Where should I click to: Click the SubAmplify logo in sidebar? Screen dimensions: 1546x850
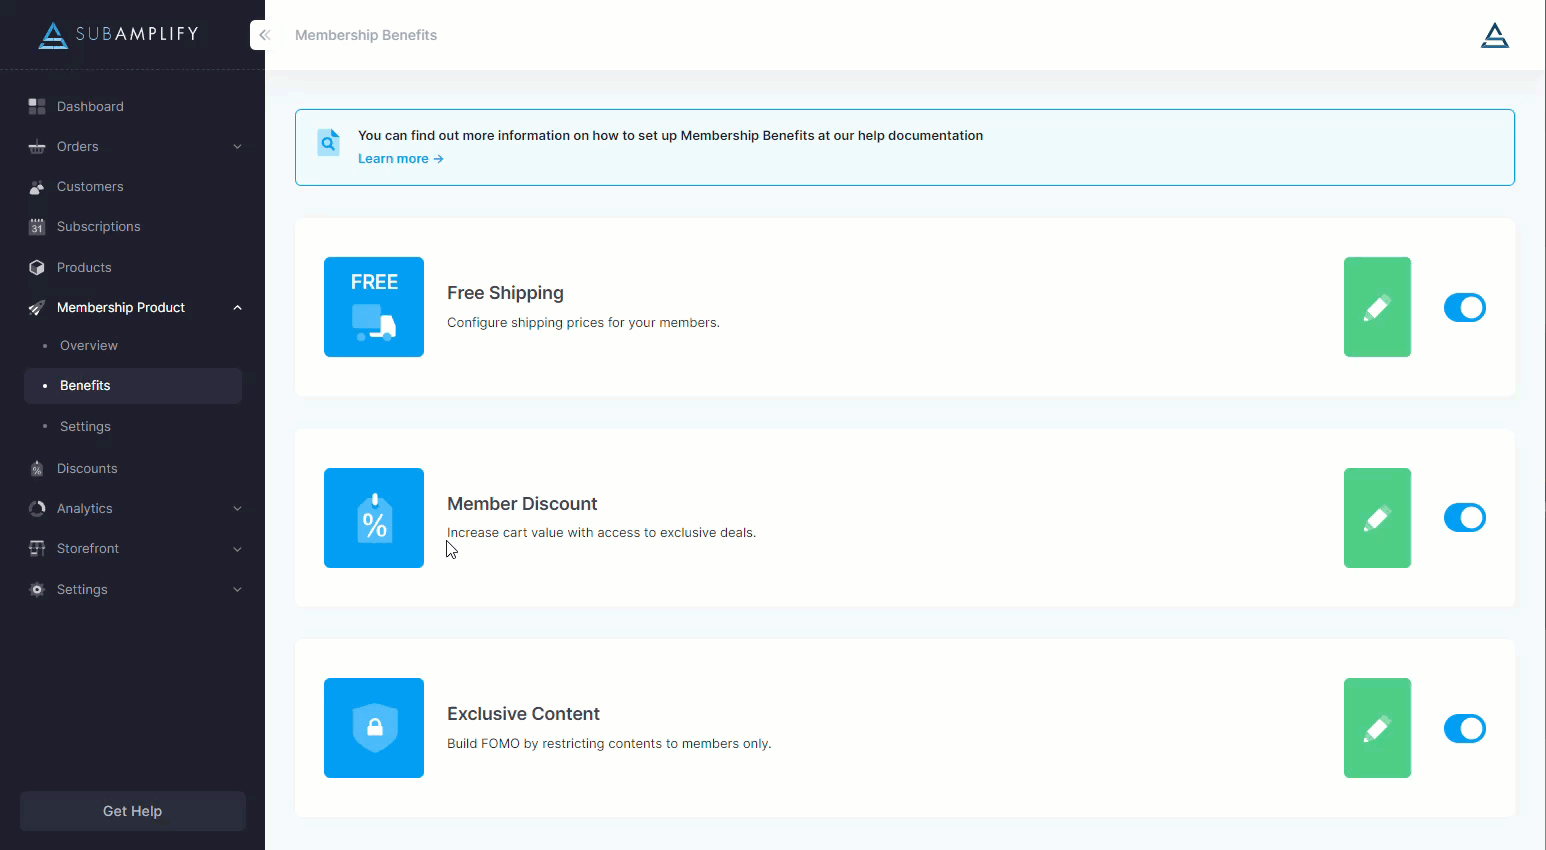point(119,35)
